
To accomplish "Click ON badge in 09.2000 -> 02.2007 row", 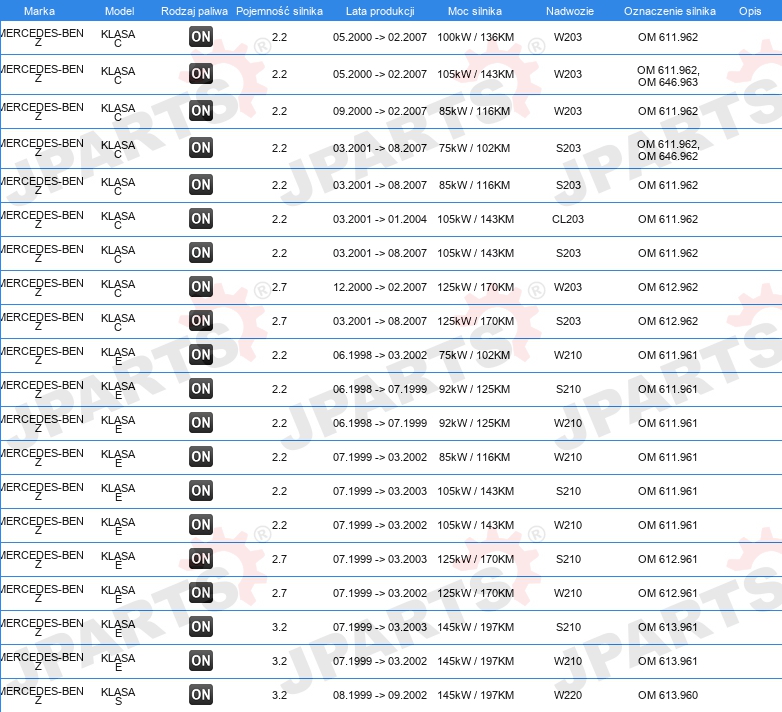I will pos(201,110).
